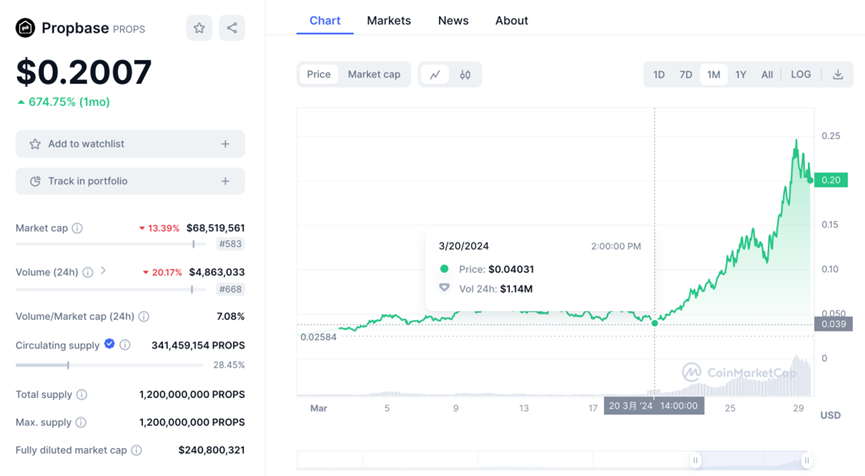
Task: Open Max. supply info icon
Action: [81, 422]
